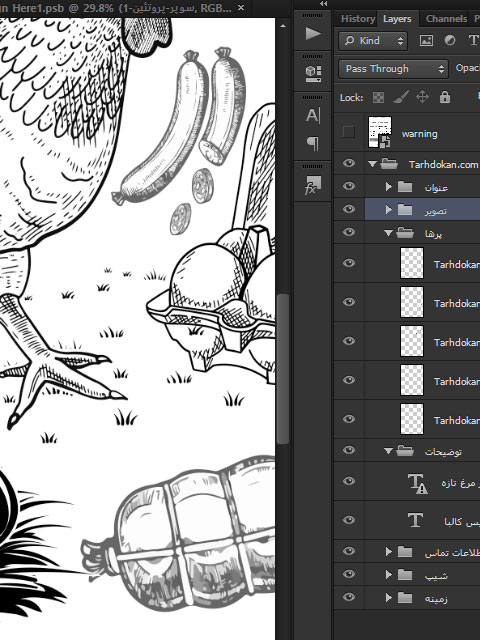This screenshot has height=640, width=480.
Task: Click folder icon of زمینه group
Action: pos(405,598)
